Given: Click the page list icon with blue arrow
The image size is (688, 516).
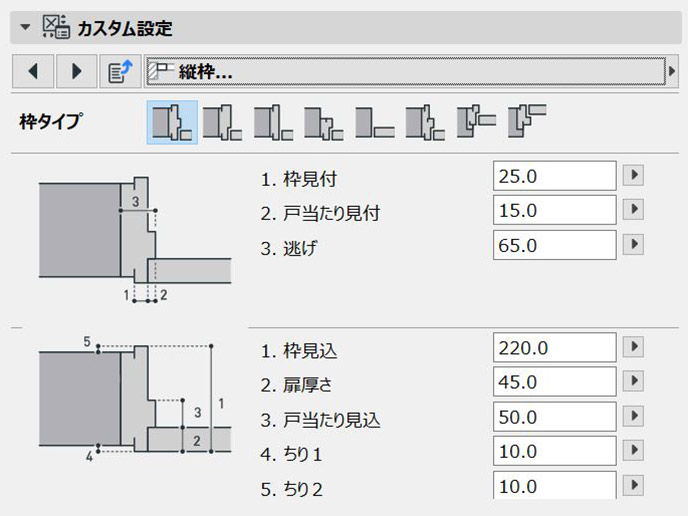Looking at the screenshot, I should (120, 71).
